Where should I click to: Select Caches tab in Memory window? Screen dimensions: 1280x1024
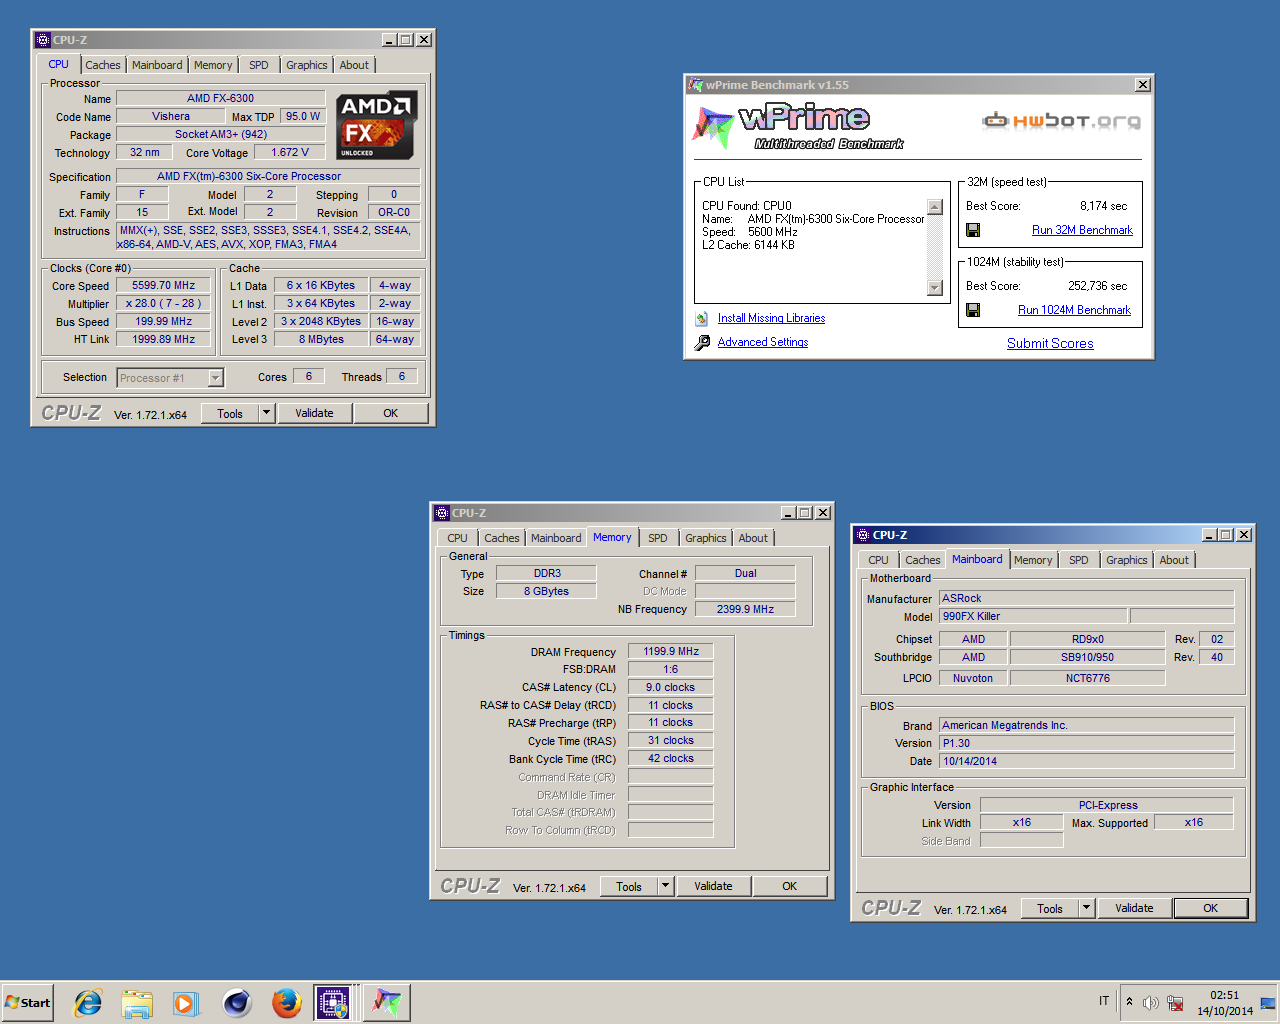click(502, 538)
